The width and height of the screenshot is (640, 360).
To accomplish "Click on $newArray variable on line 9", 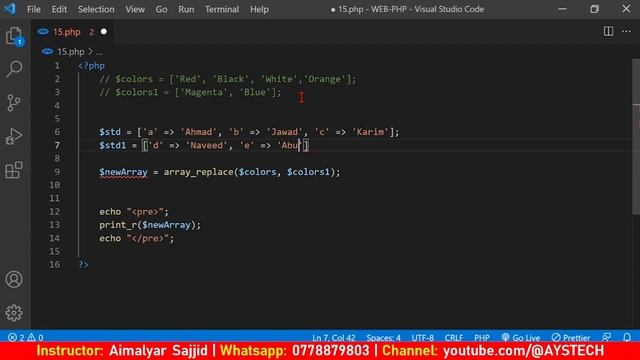I will pos(123,172).
